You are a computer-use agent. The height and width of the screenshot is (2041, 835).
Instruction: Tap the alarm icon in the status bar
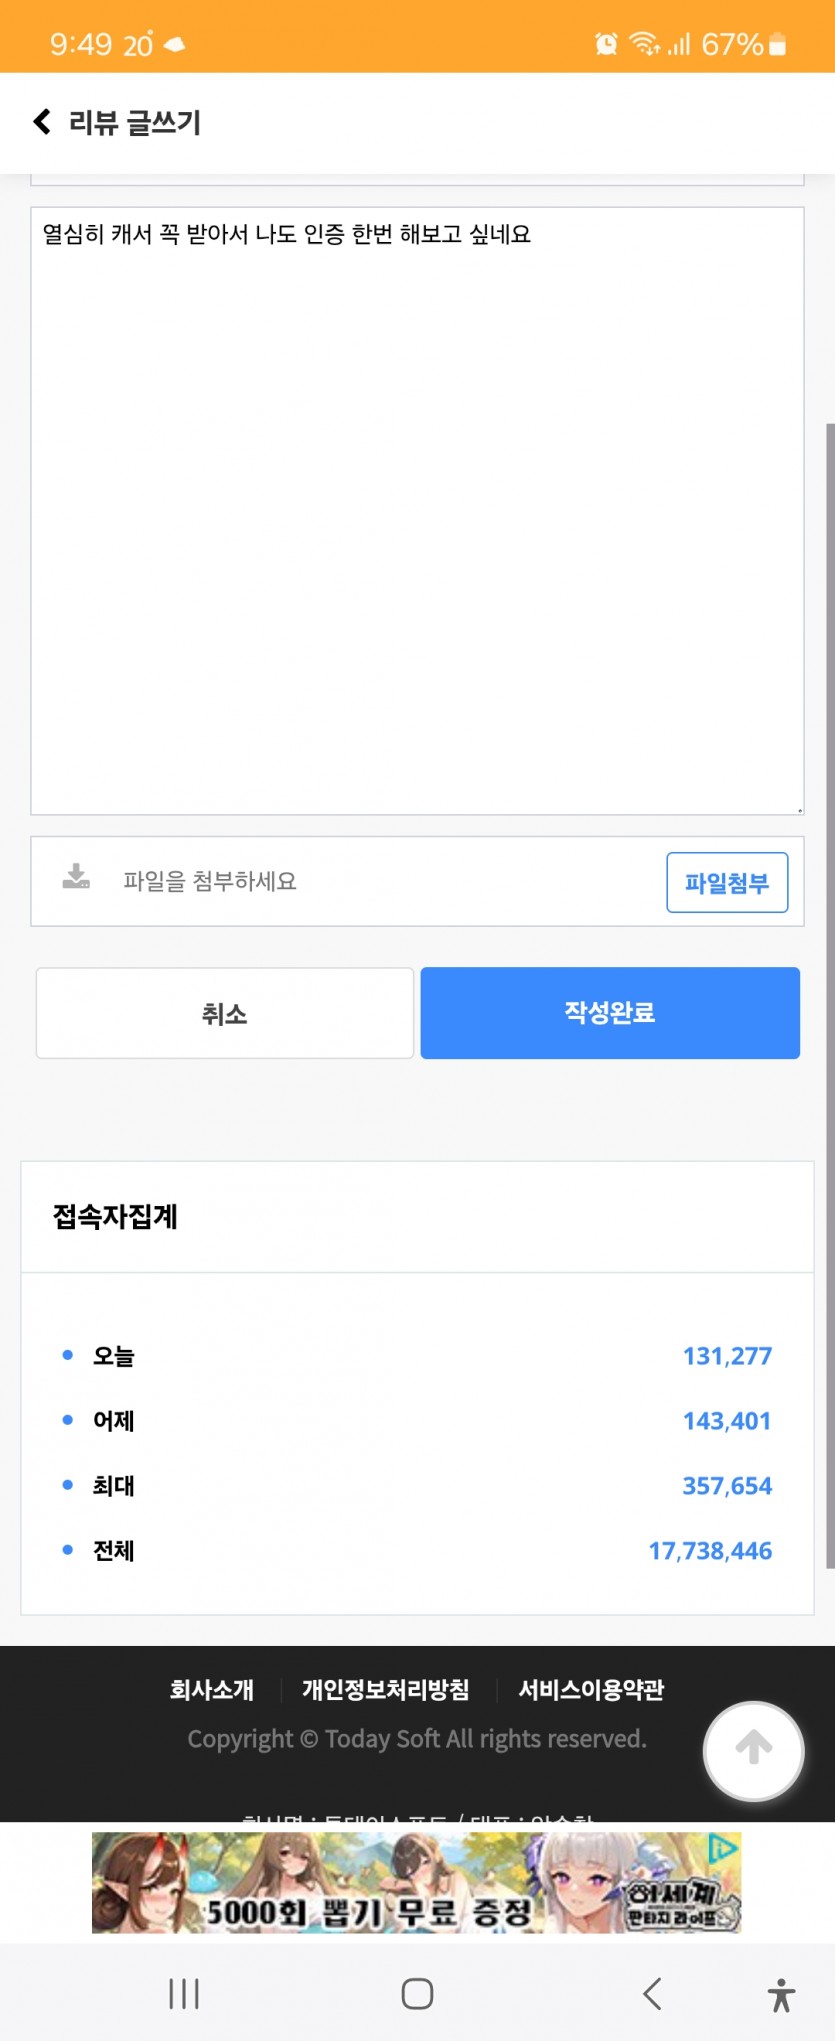(606, 44)
